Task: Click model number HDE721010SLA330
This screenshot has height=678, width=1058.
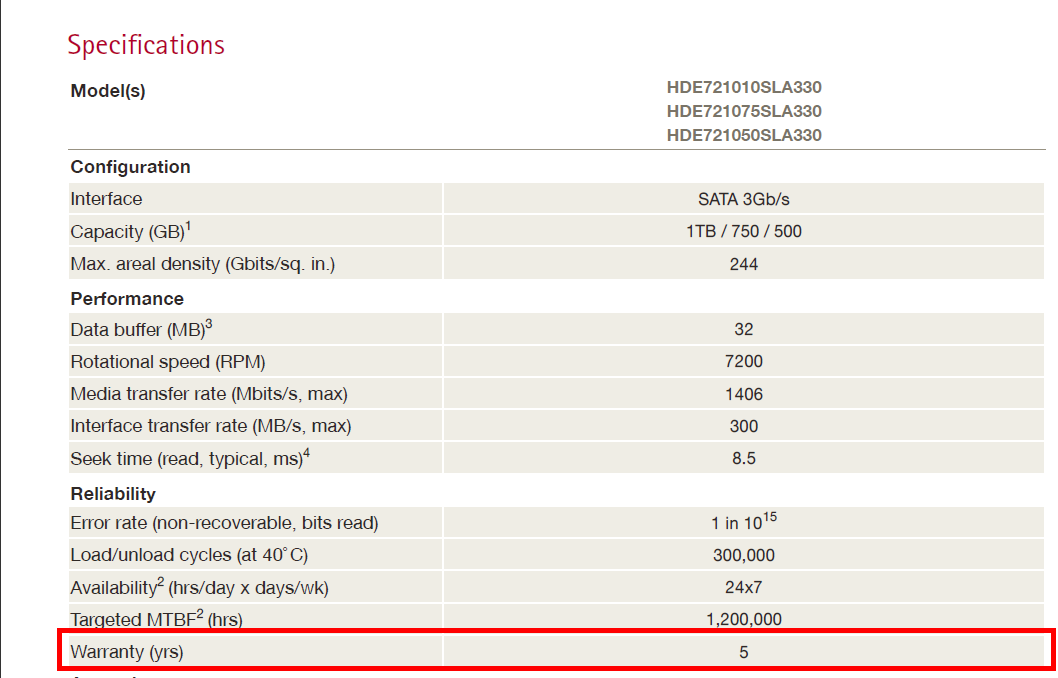Action: [744, 87]
